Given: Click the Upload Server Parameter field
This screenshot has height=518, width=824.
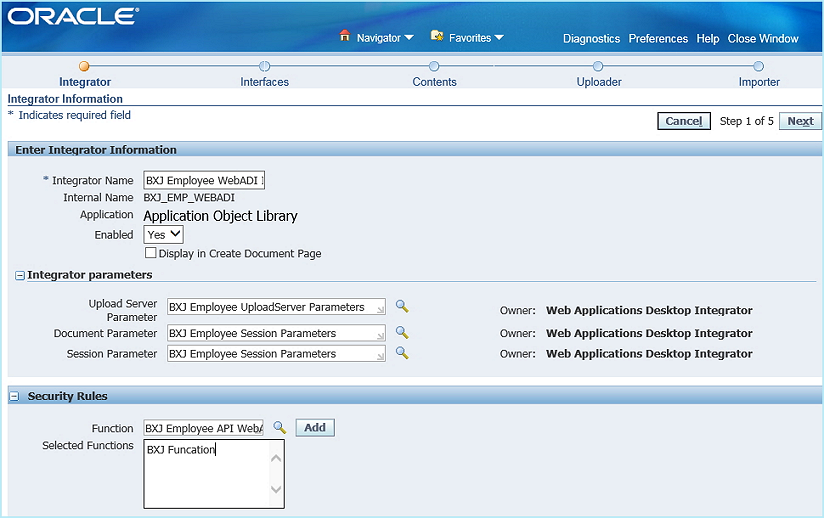Looking at the screenshot, I should [x=276, y=307].
